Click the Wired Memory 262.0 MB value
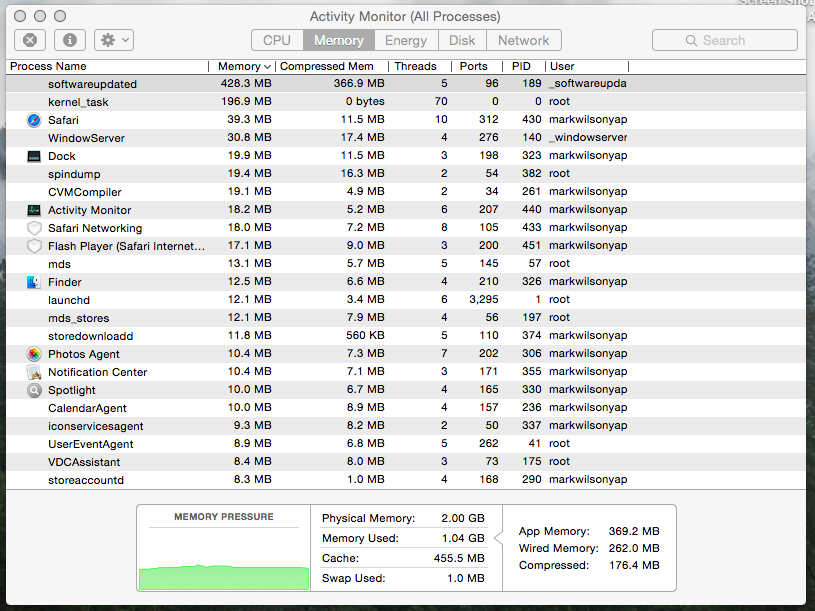The width and height of the screenshot is (815, 611). click(634, 548)
